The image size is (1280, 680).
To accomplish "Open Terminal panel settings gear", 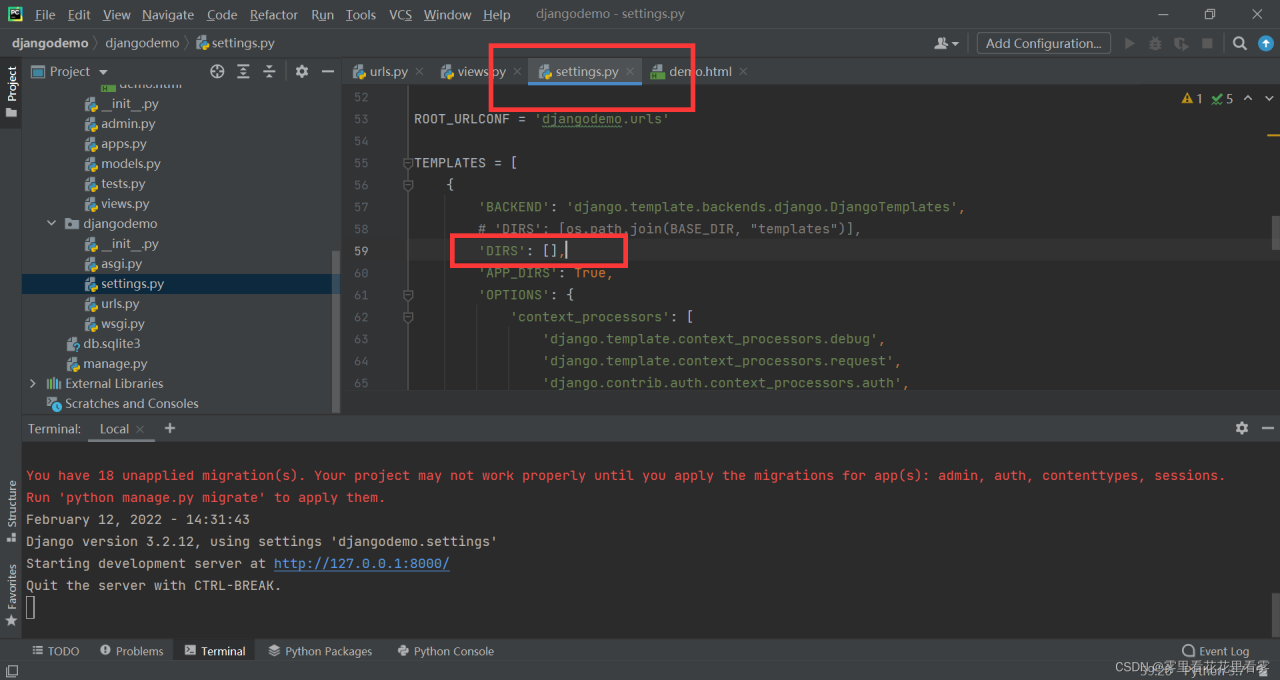I will (x=1242, y=428).
